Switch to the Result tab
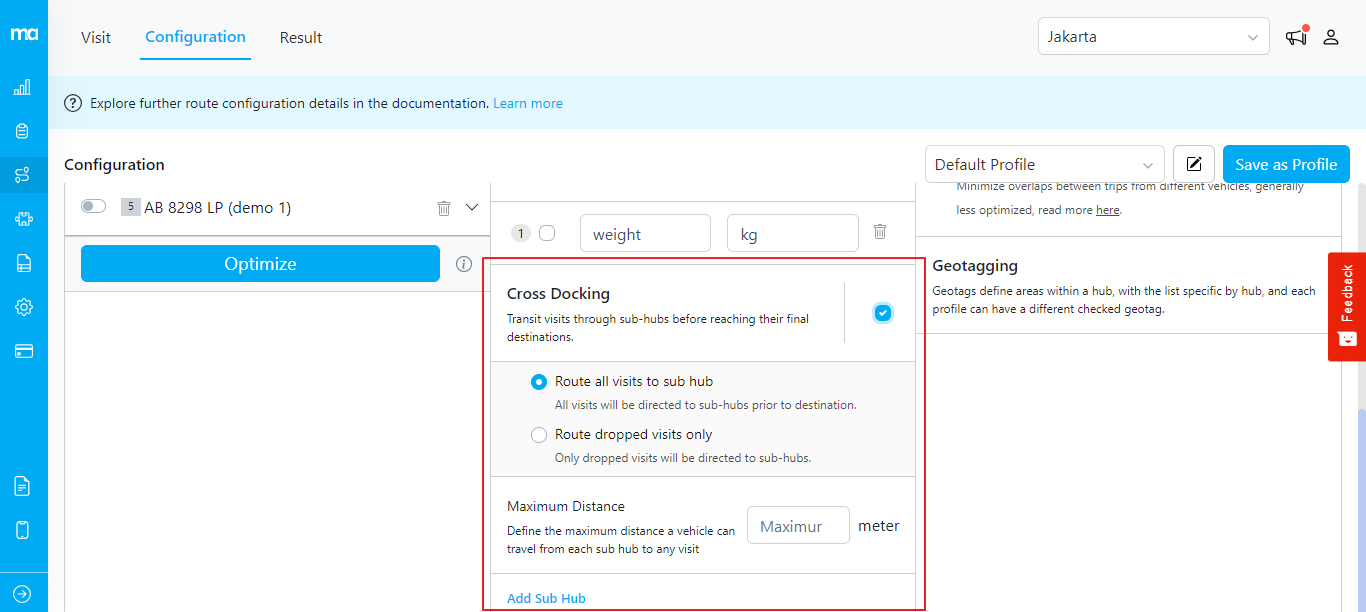 pos(301,38)
